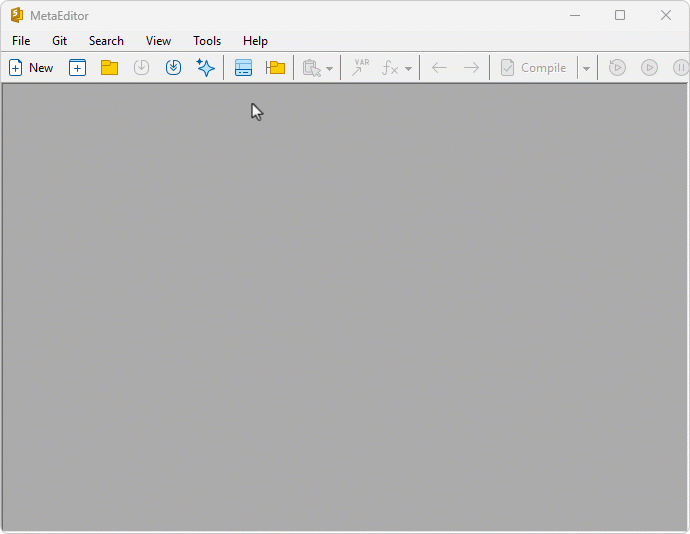This screenshot has width=690, height=534.
Task: Open the AI assistant sparkle icon
Action: (205, 67)
